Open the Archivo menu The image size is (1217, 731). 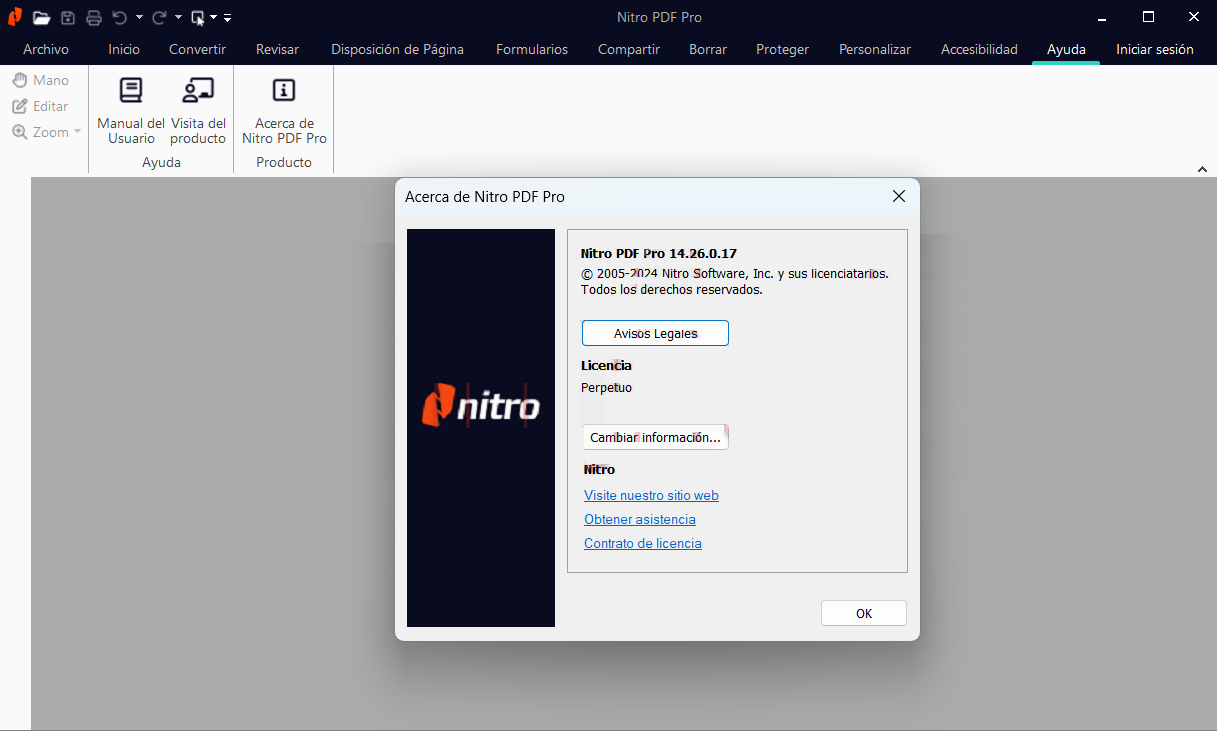coord(46,49)
